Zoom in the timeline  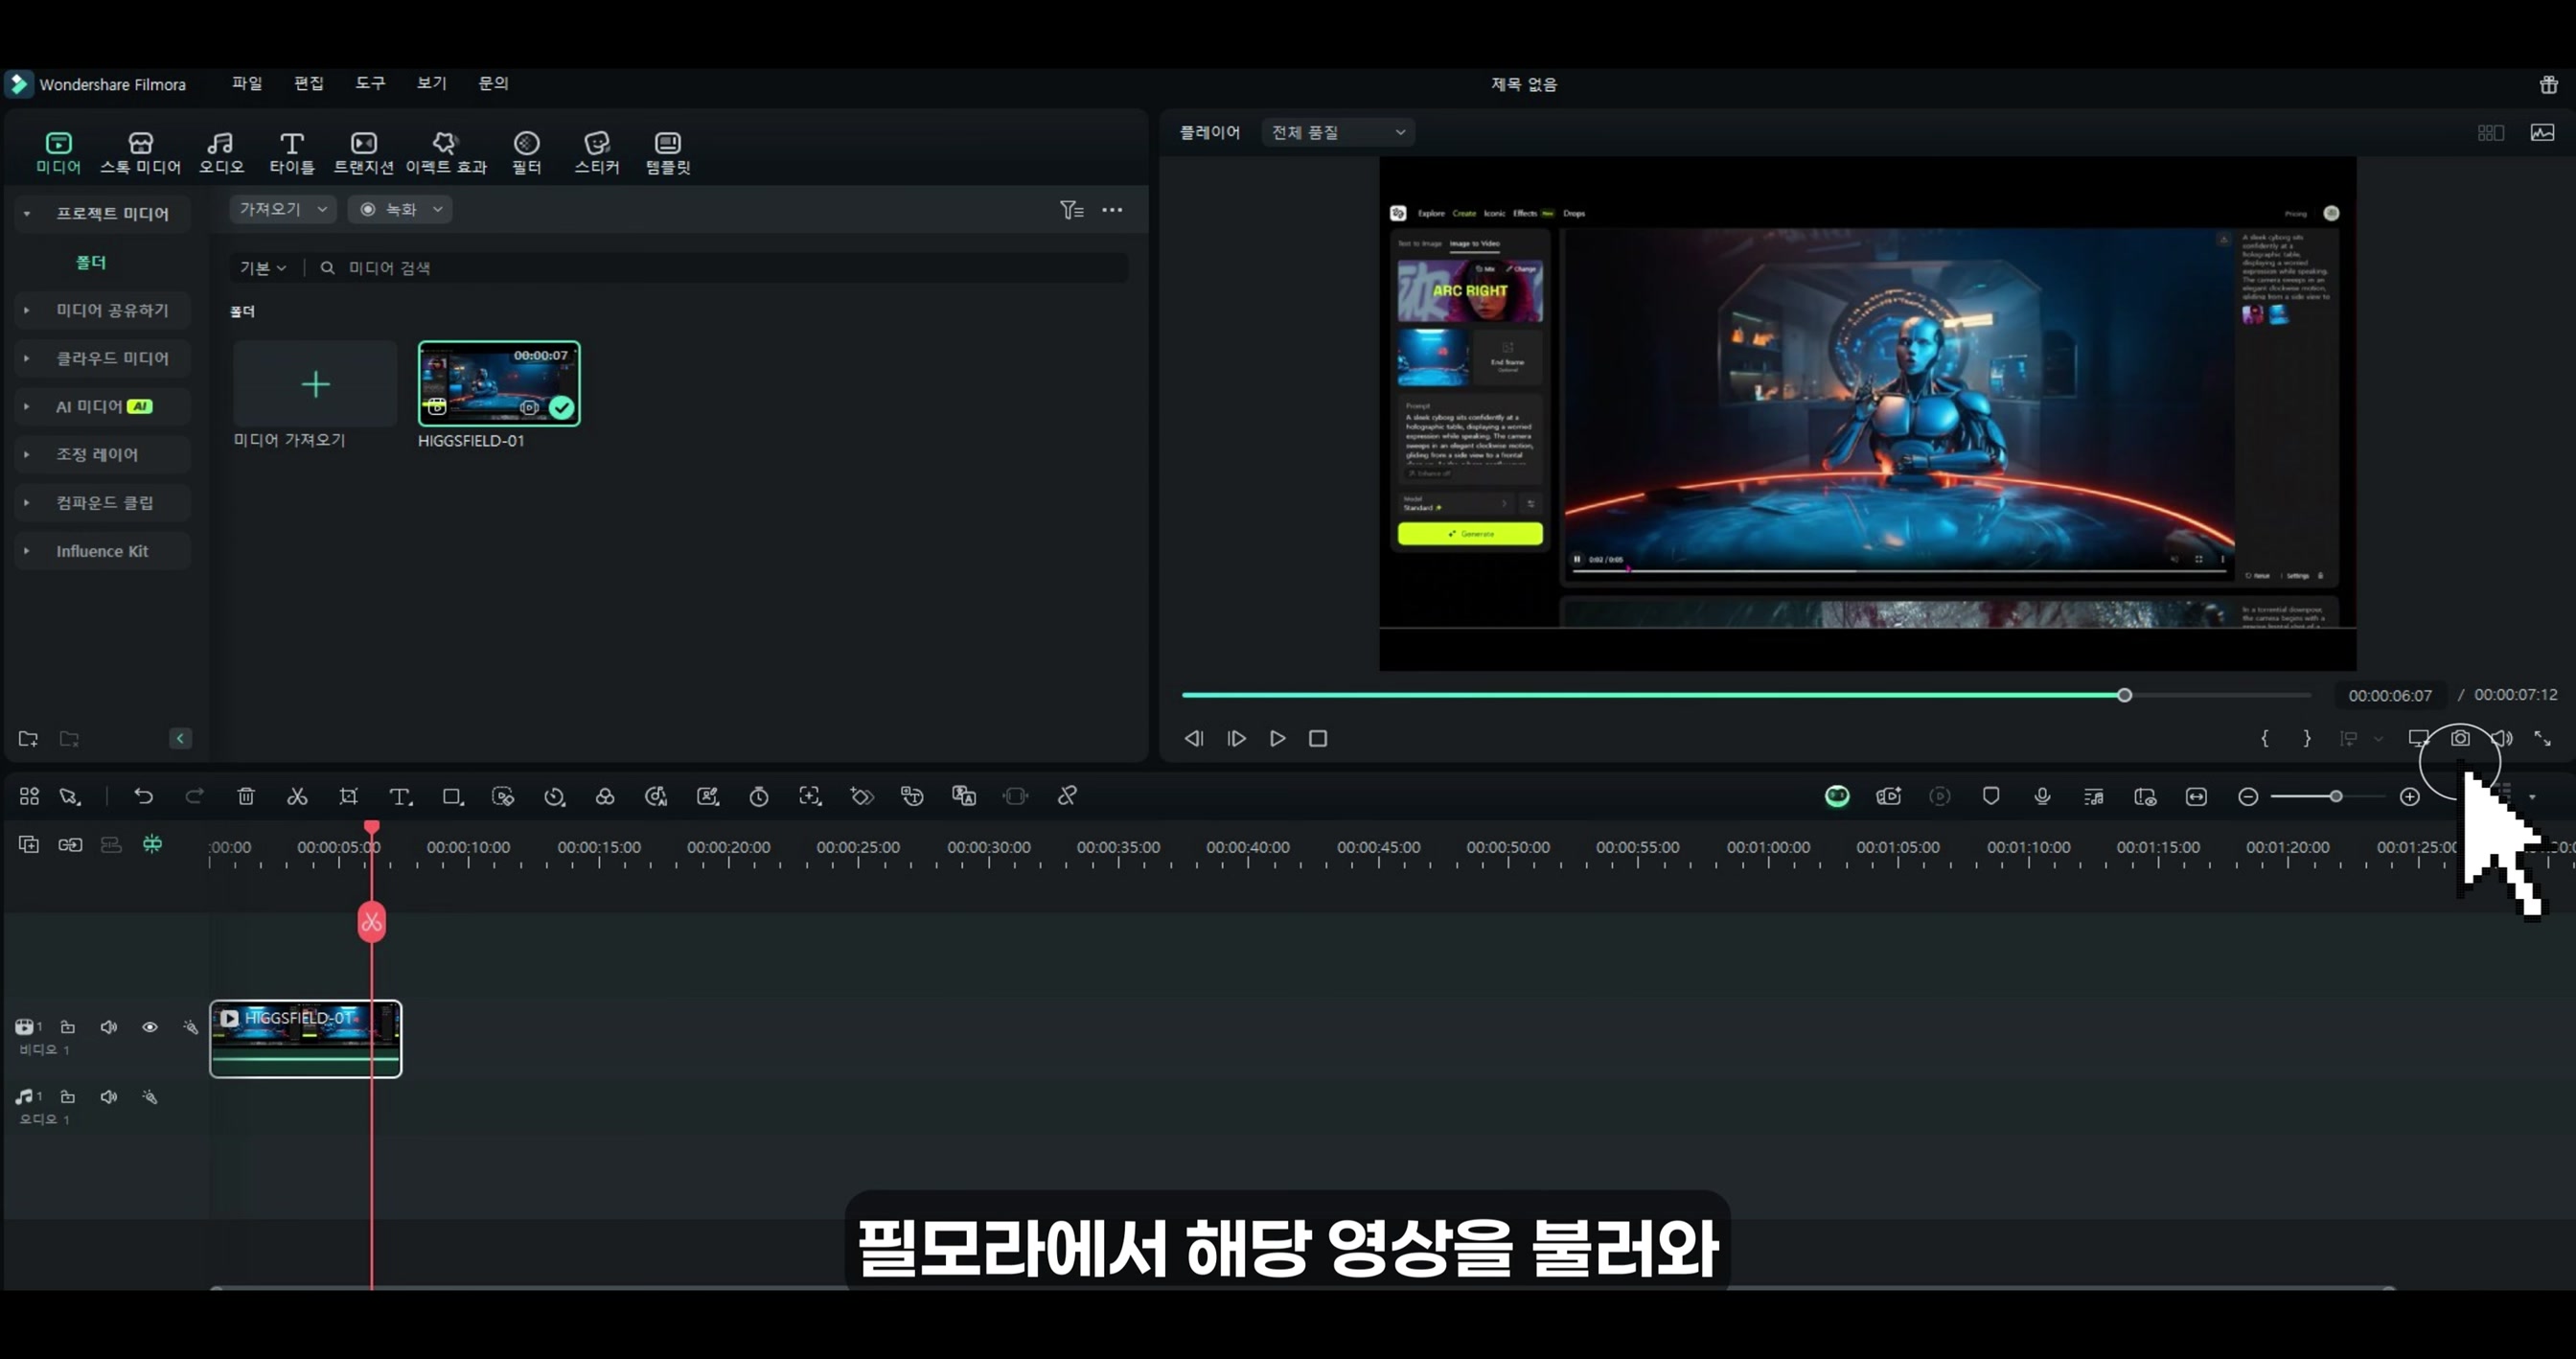pyautogui.click(x=2409, y=796)
